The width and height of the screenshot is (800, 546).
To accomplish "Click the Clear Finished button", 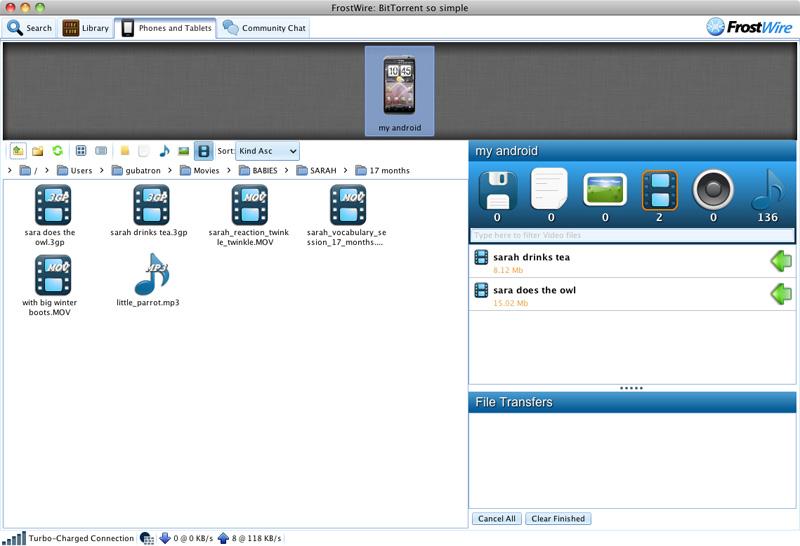I will pyautogui.click(x=558, y=519).
